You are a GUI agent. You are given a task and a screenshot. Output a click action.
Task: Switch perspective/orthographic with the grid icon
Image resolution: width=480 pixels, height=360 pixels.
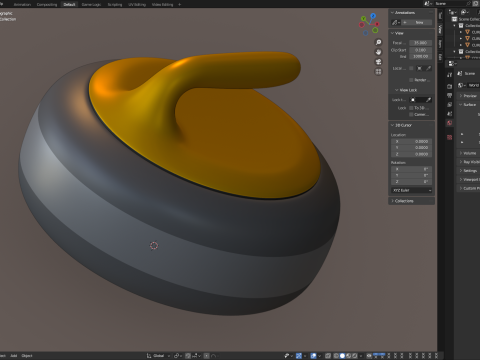coord(378,71)
